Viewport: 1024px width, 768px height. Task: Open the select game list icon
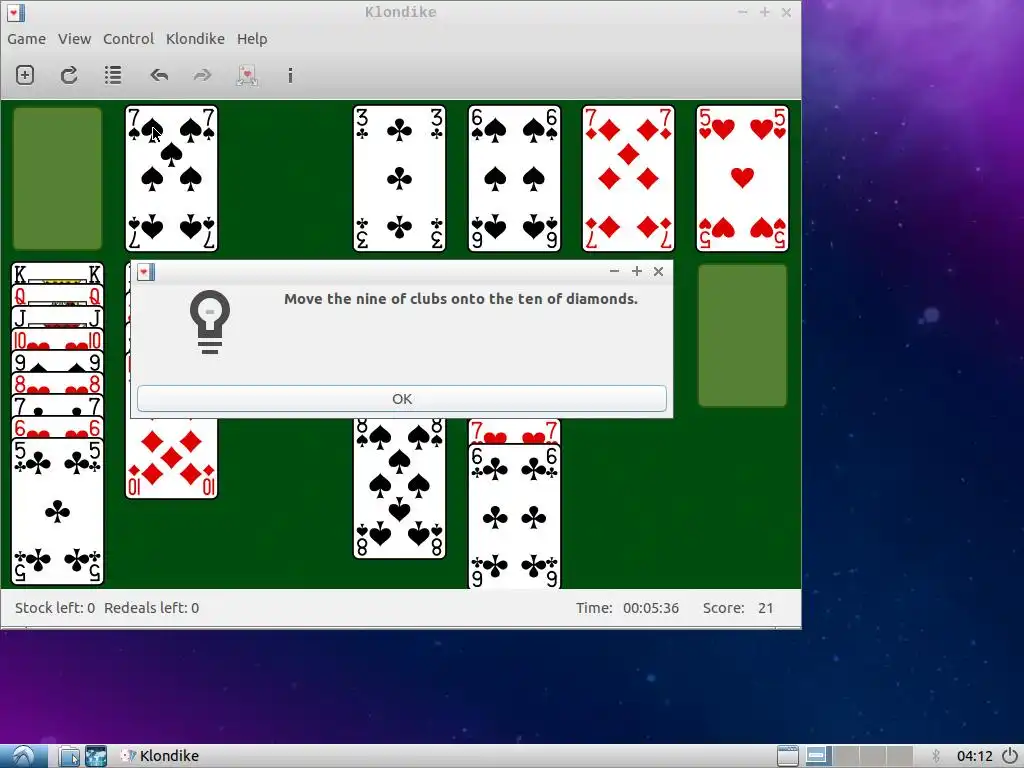click(113, 75)
